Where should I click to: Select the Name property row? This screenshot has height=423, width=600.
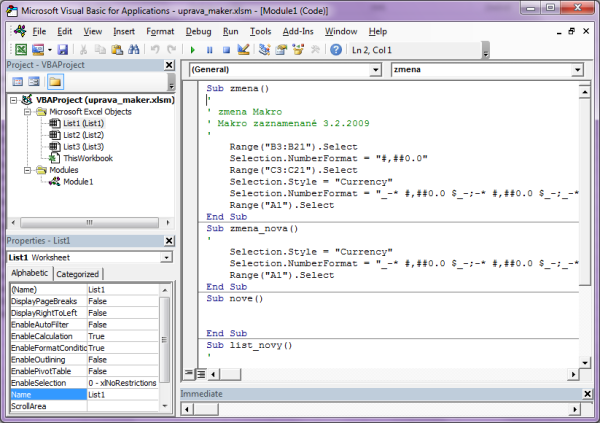[84, 395]
